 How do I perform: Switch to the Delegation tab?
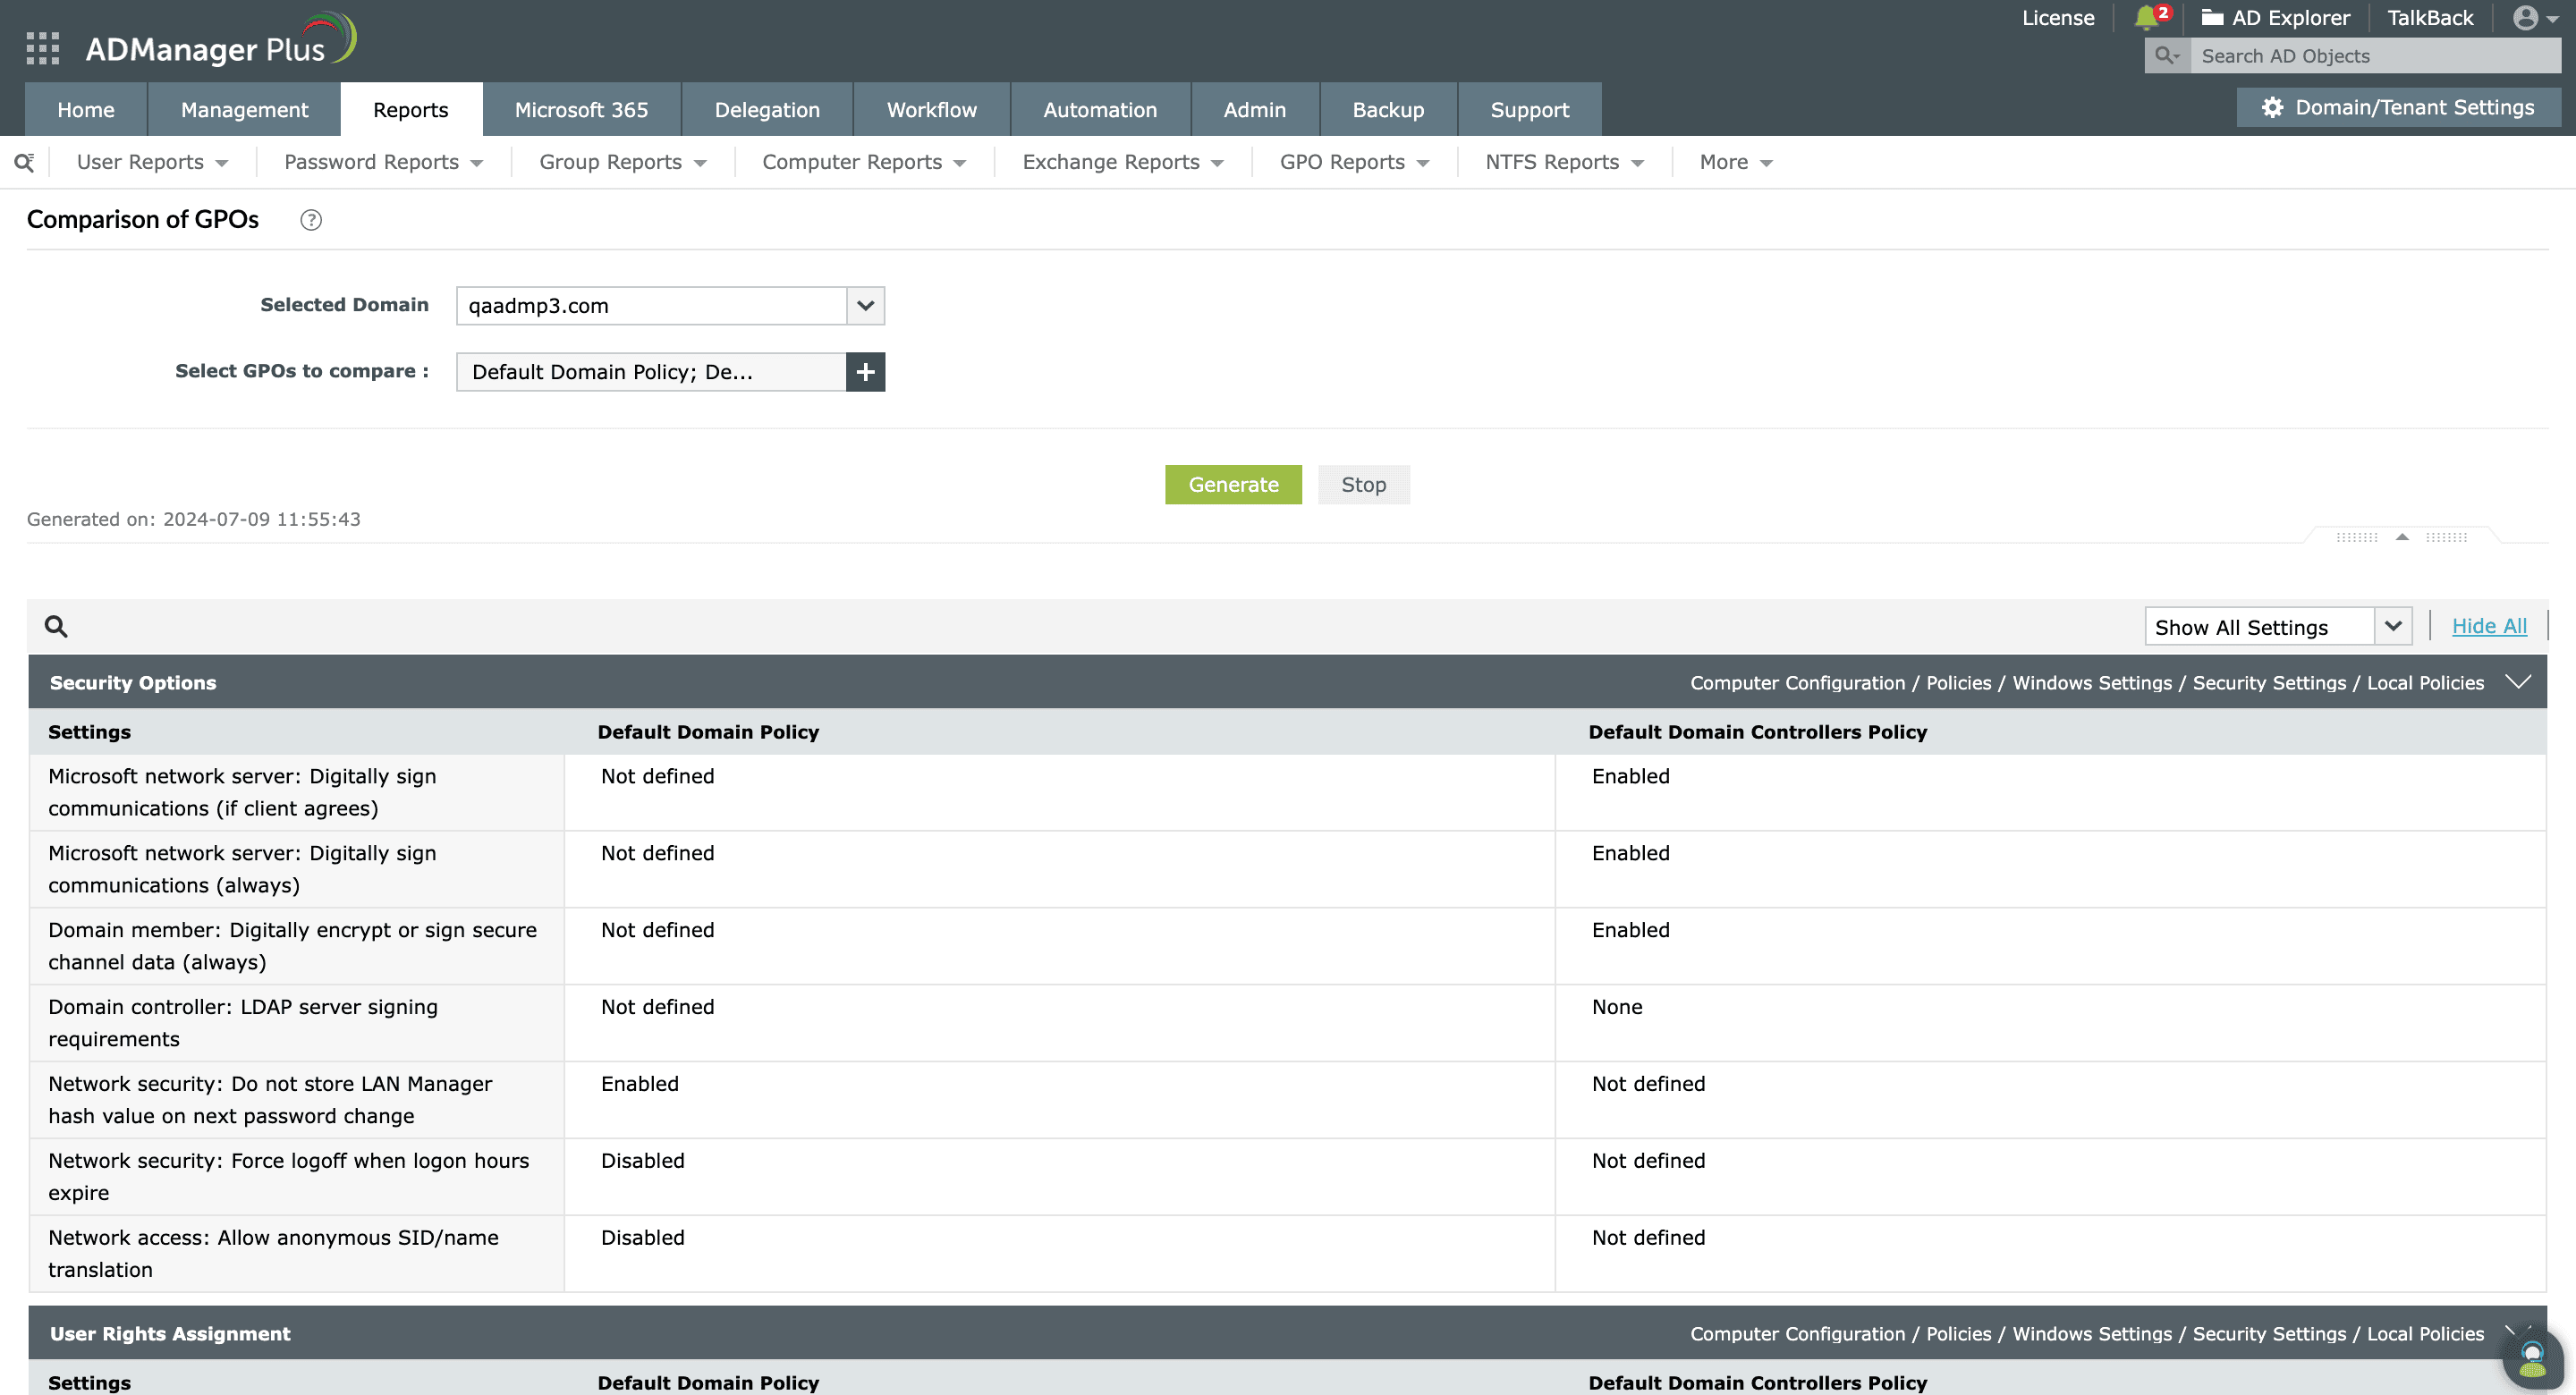click(767, 110)
